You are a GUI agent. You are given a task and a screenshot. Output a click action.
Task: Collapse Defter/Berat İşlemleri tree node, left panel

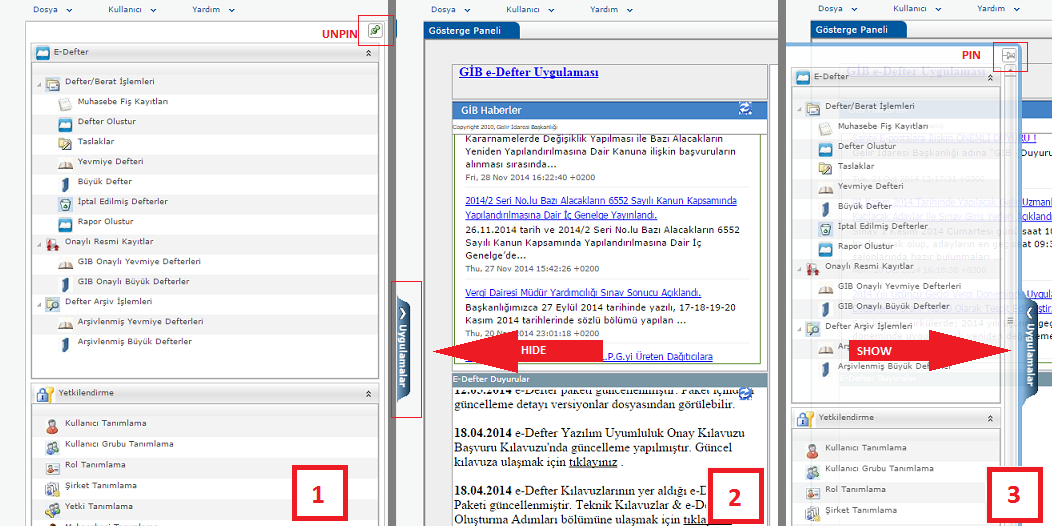click(39, 85)
